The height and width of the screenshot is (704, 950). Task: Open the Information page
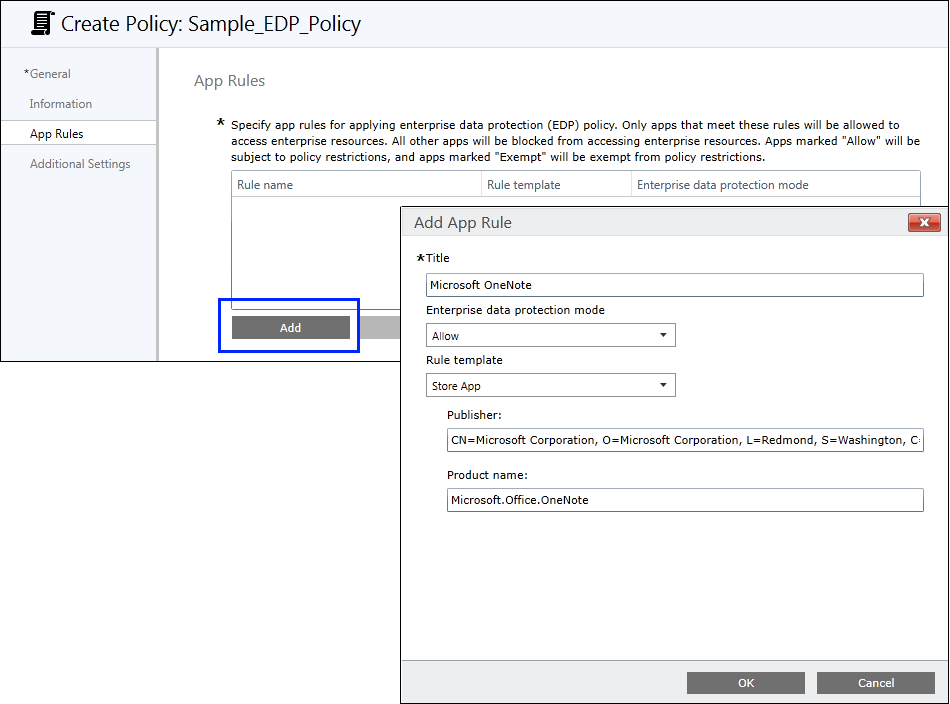click(x=61, y=104)
